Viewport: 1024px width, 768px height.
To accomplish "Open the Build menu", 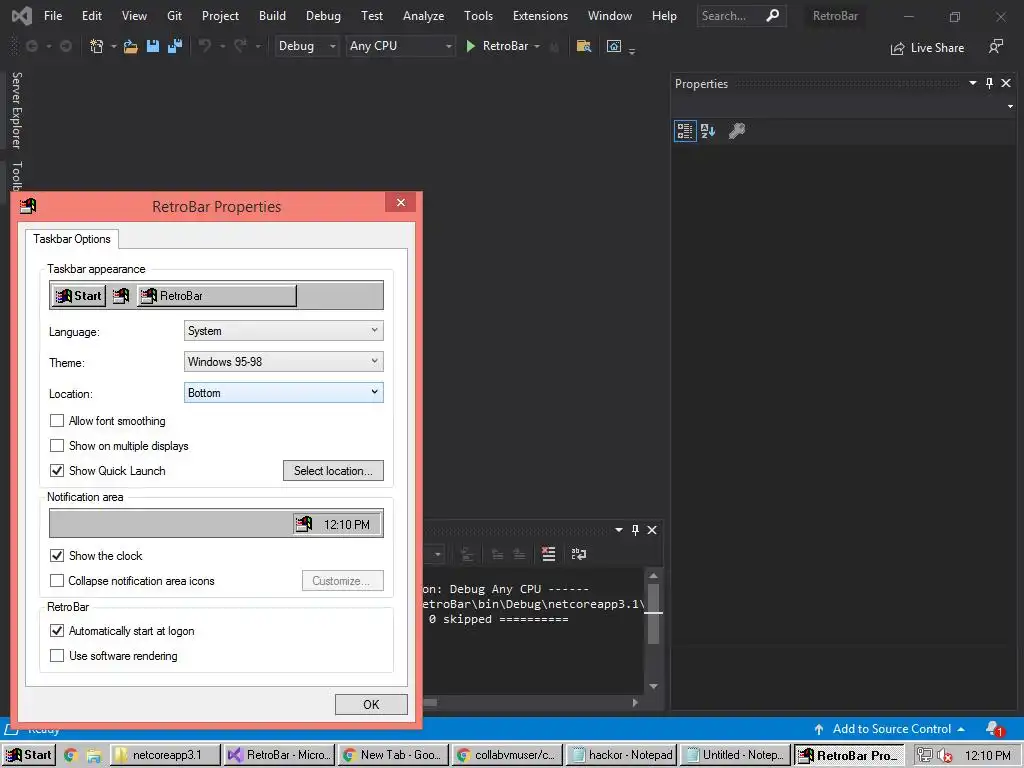I will click(x=272, y=16).
